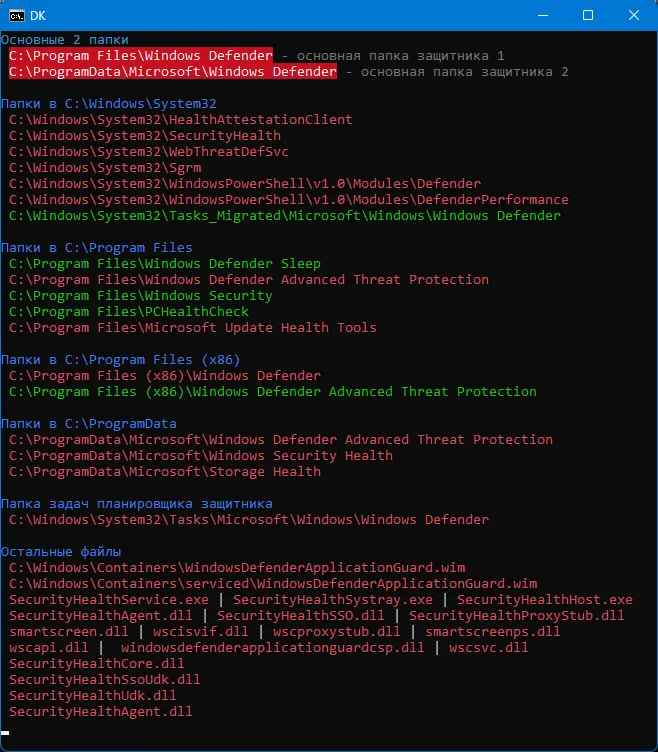The image size is (658, 752).
Task: Click the WebThreatDefSvc folder path
Action: click(148, 152)
